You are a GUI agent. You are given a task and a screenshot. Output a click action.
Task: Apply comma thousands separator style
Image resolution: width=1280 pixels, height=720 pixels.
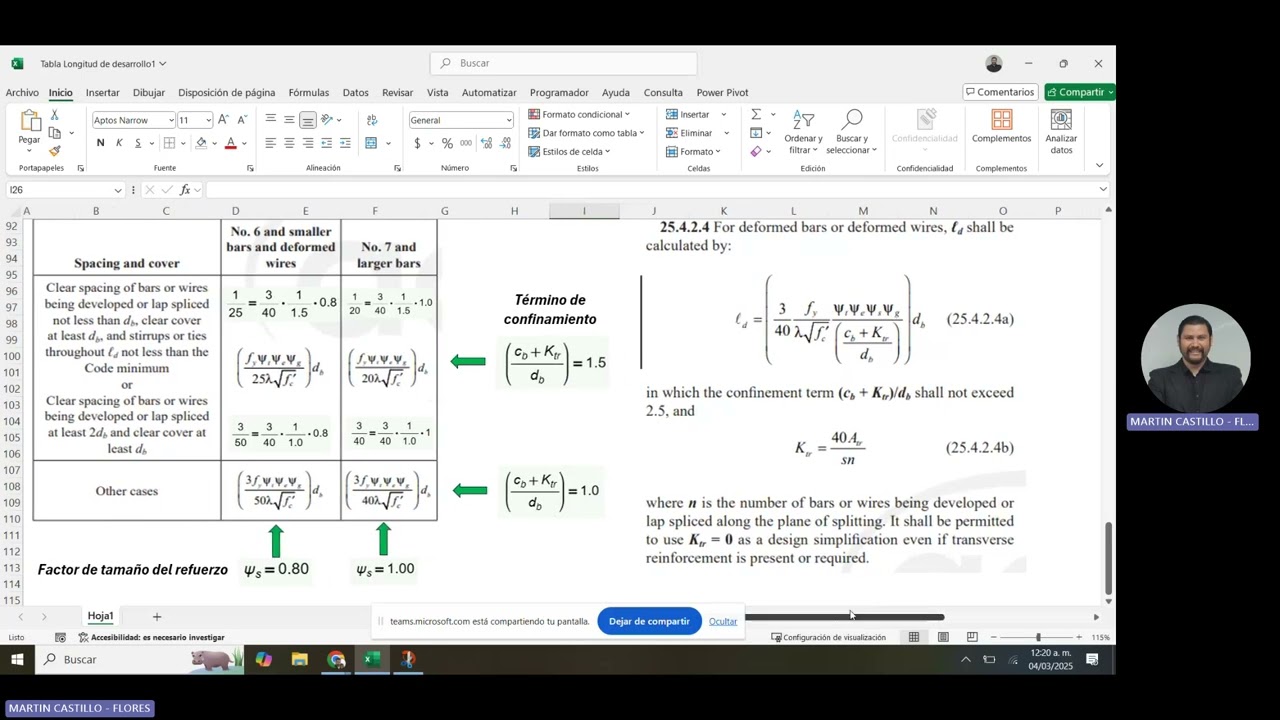click(x=465, y=143)
